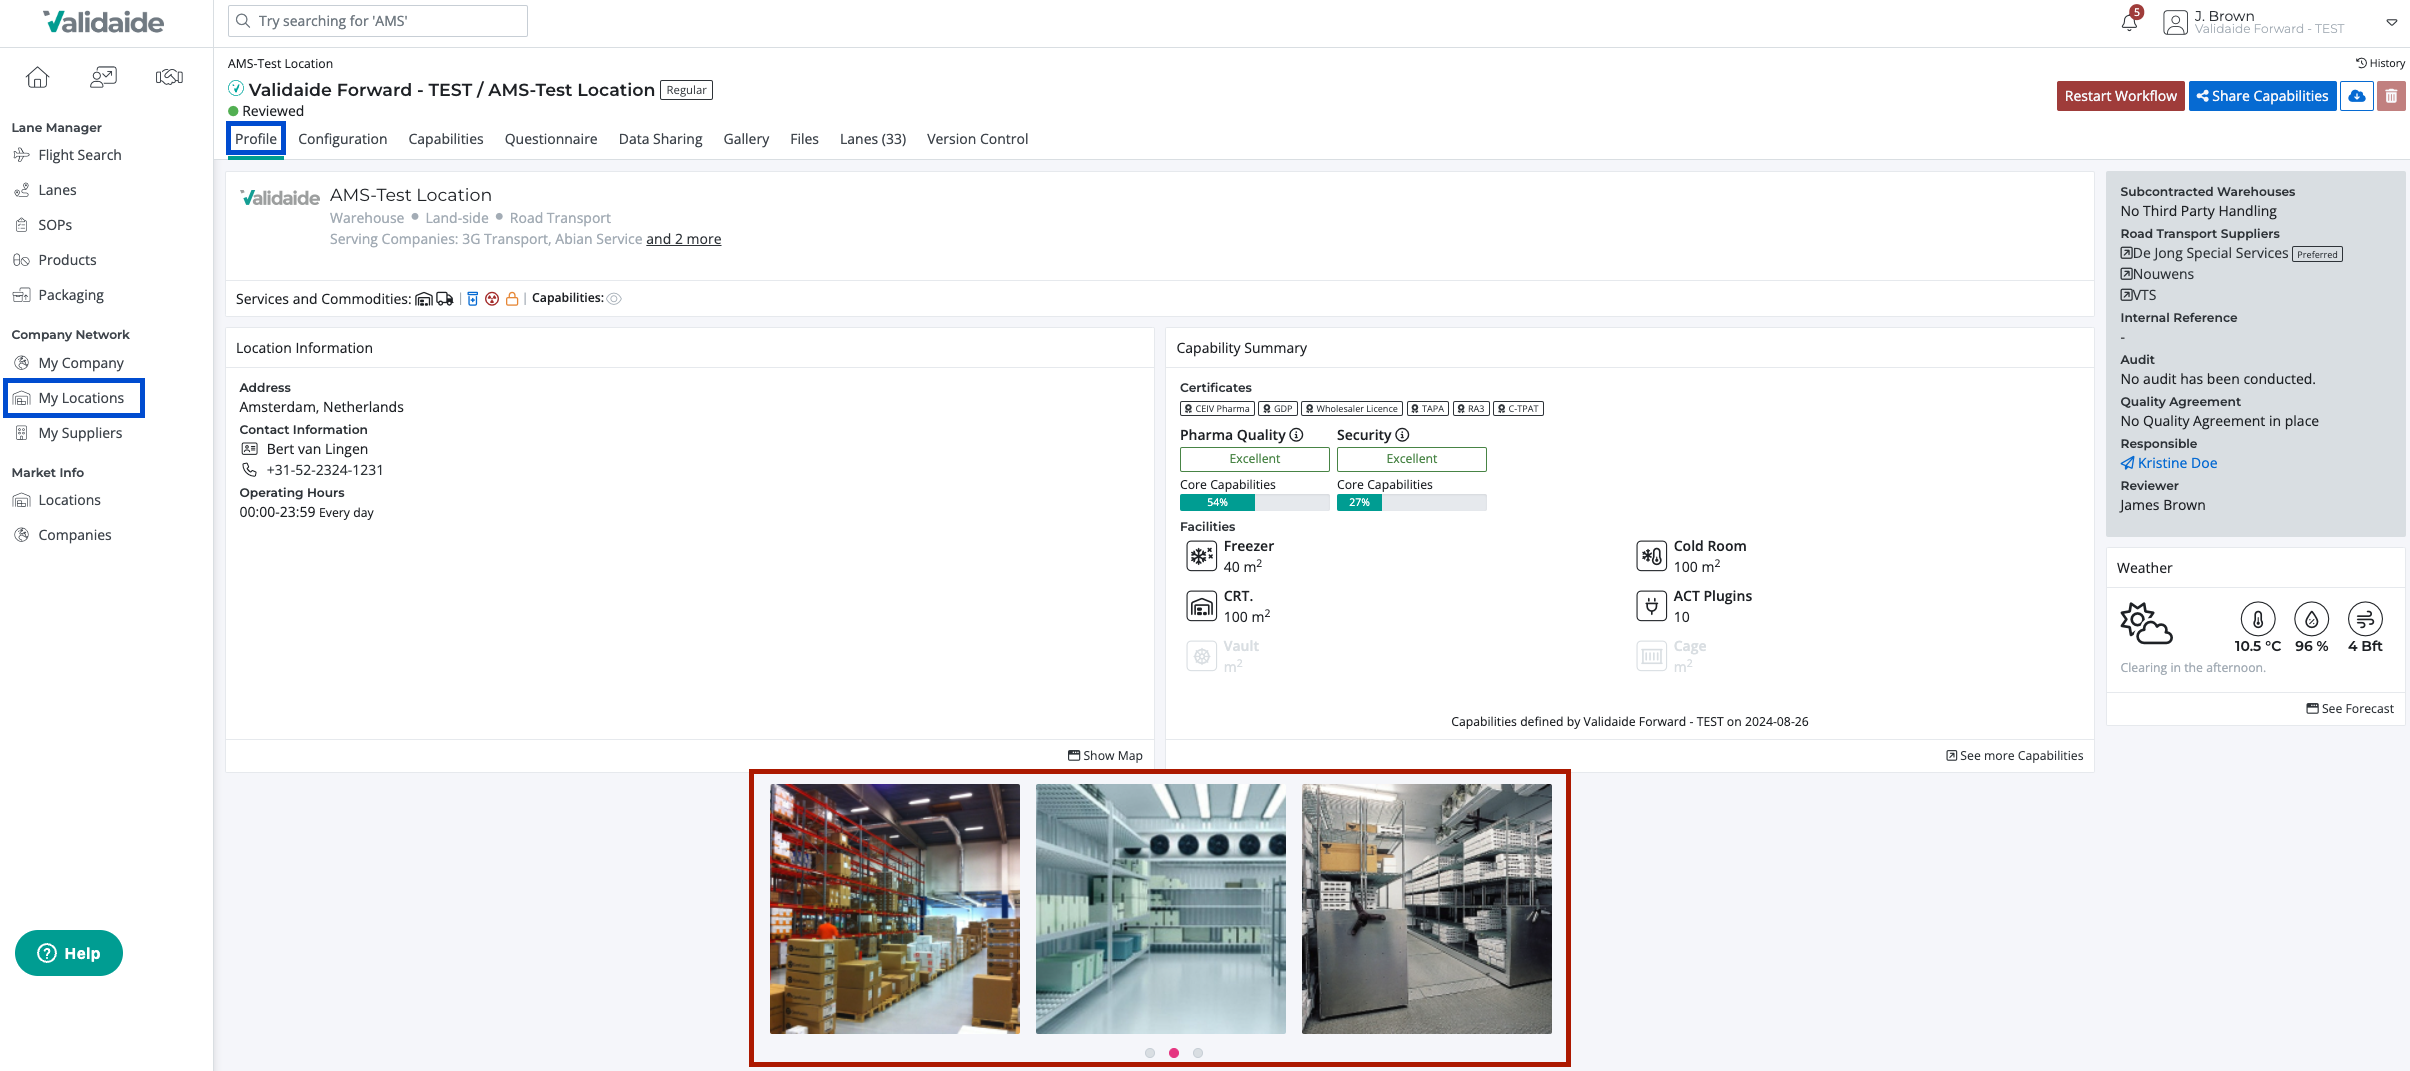This screenshot has height=1071, width=2410.
Task: Open My Suppliers in sidebar
Action: (x=68, y=433)
